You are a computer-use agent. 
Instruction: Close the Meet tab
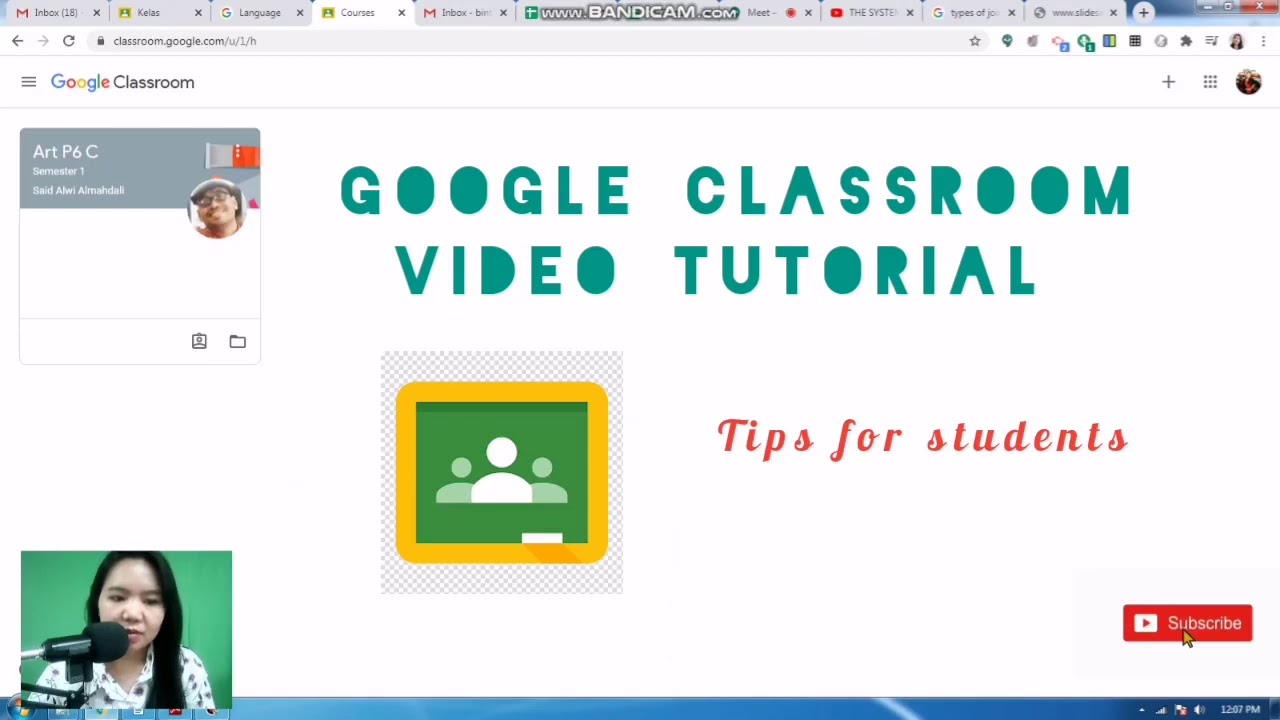(808, 13)
